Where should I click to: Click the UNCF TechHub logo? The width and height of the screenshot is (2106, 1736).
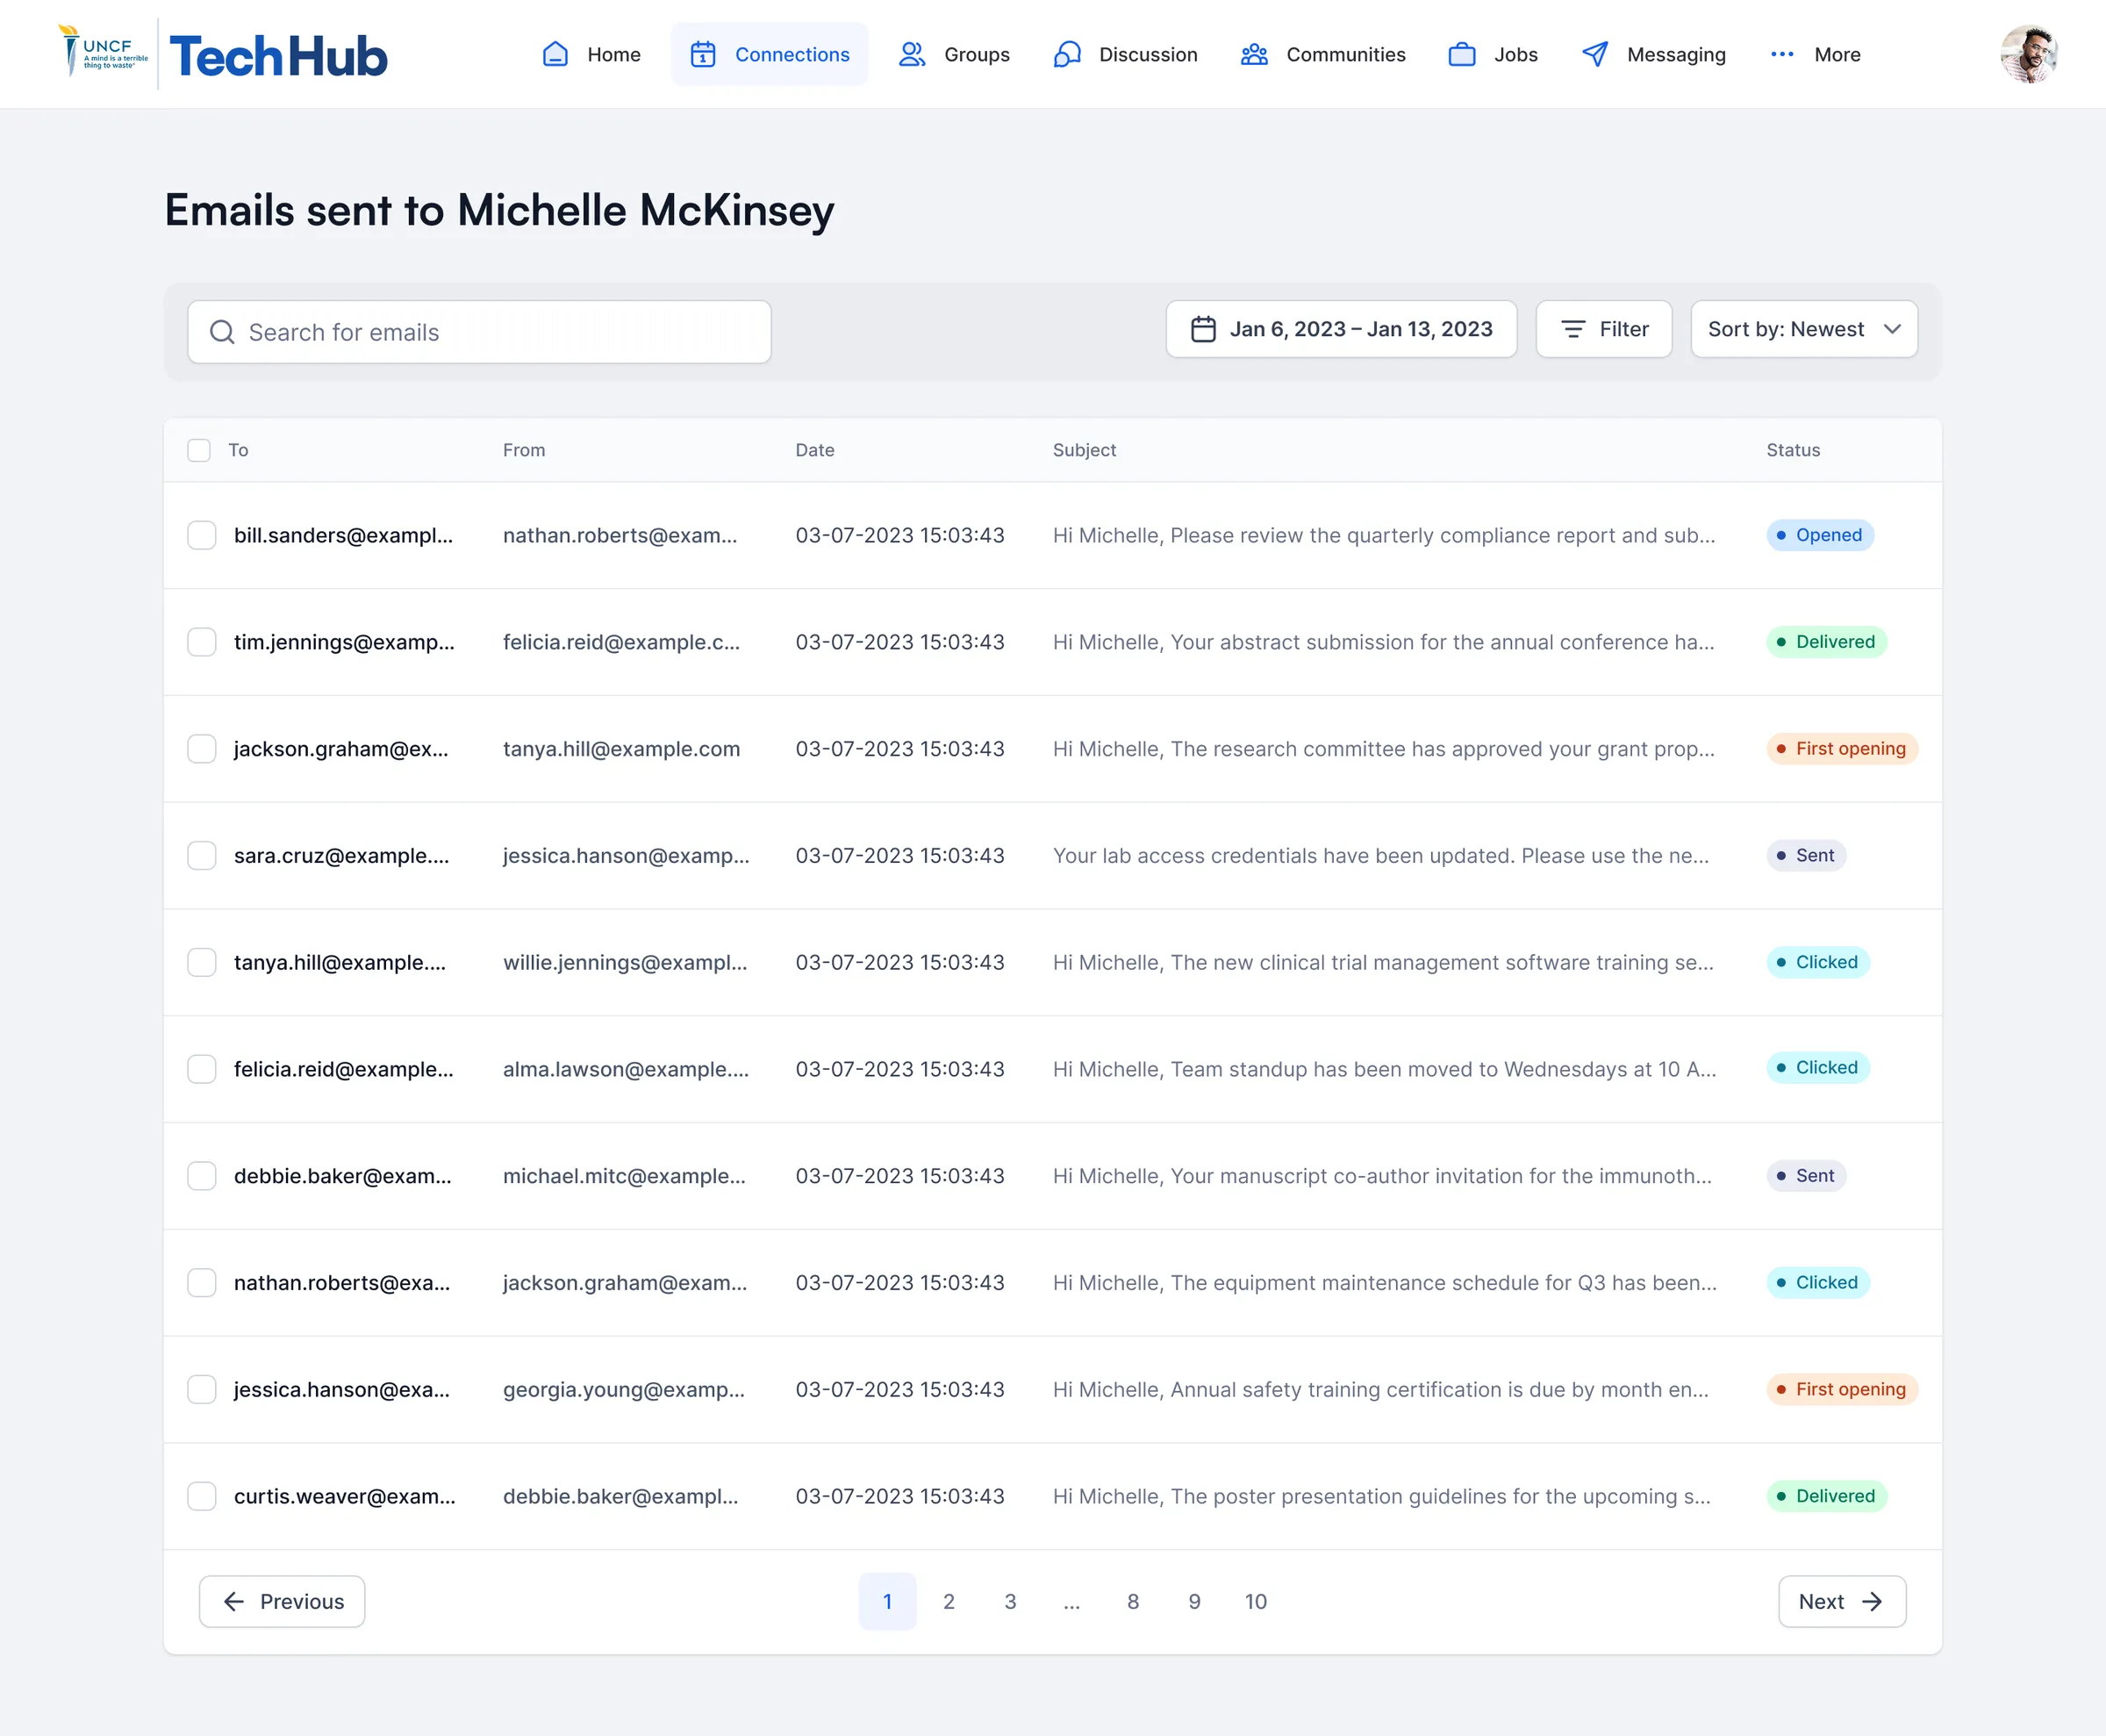point(222,54)
